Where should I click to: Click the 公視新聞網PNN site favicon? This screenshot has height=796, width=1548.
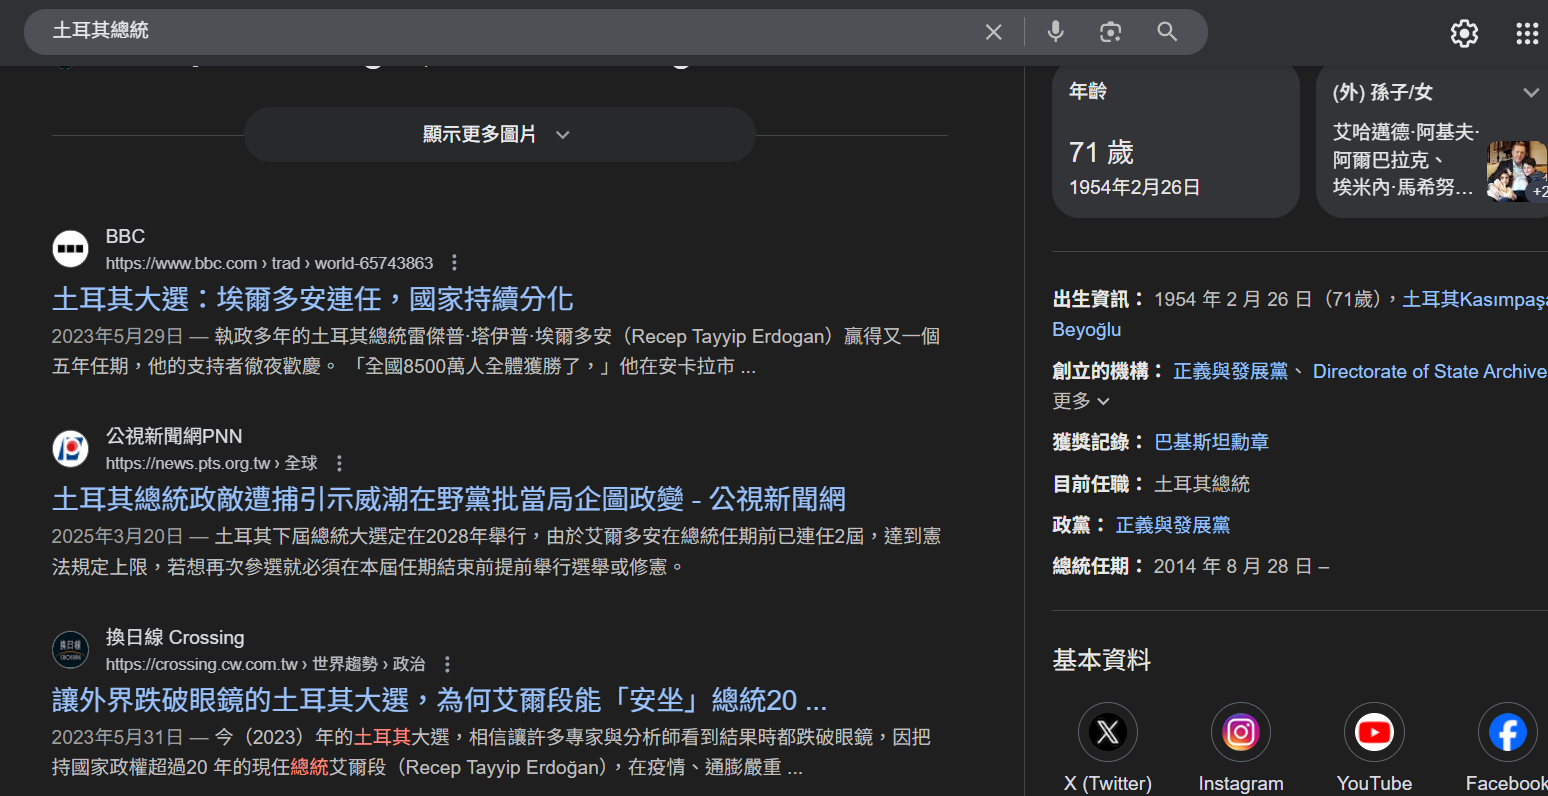click(x=71, y=448)
